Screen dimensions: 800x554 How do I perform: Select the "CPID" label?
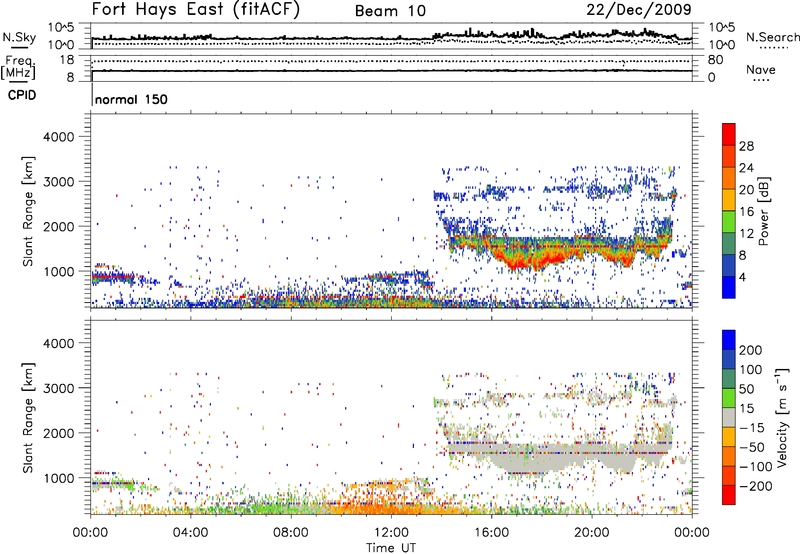click(22, 95)
